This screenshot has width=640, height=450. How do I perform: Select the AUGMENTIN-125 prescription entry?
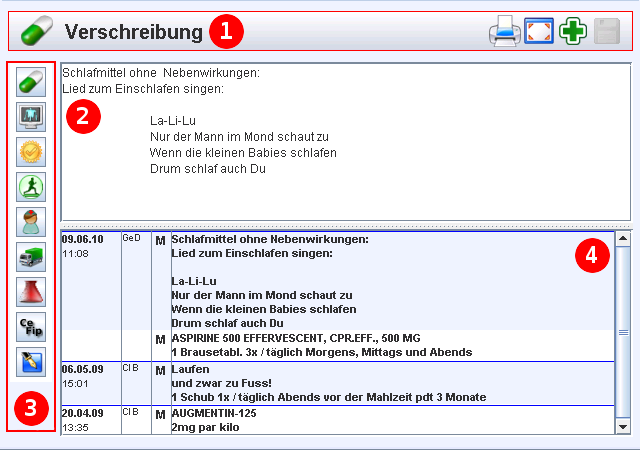214,413
